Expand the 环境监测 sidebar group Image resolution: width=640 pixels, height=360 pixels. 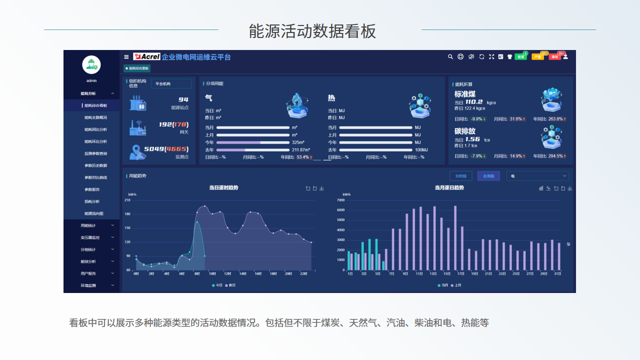click(x=92, y=285)
